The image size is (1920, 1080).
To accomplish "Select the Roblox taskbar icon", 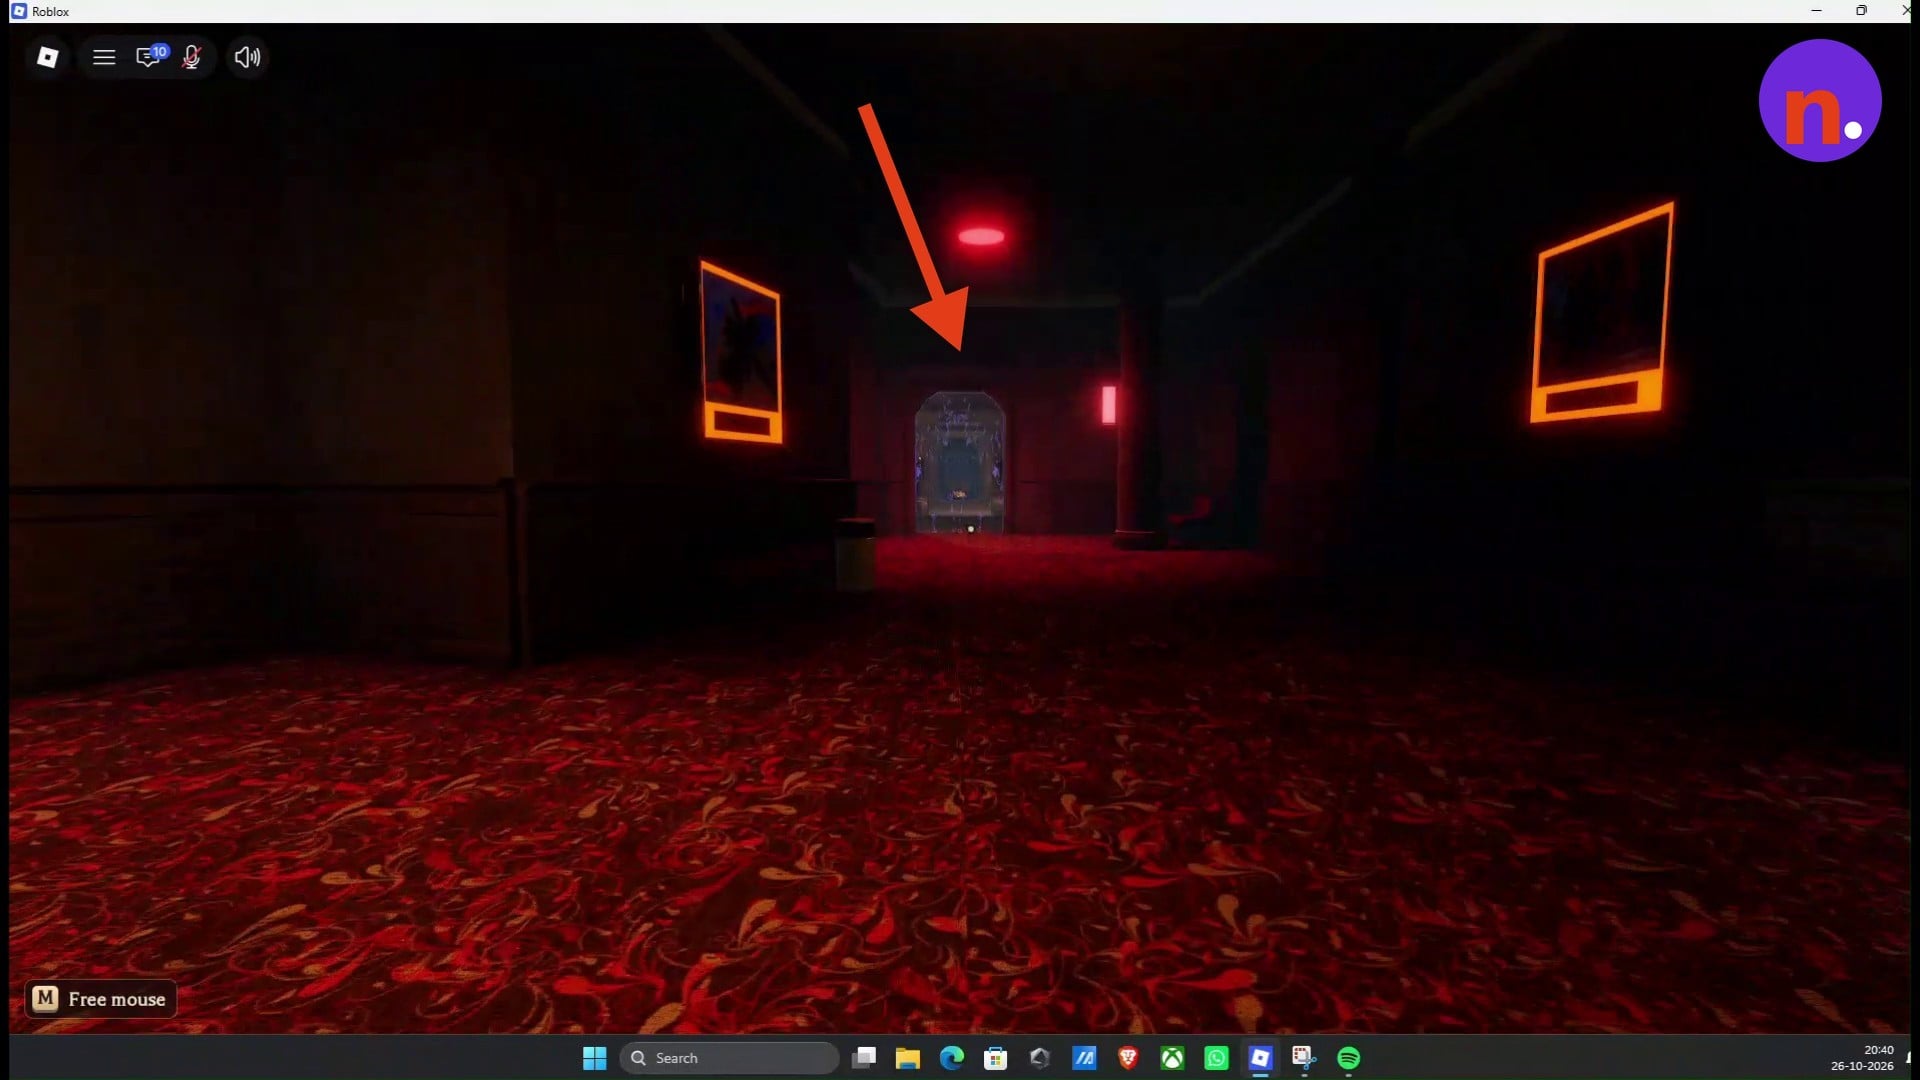I will coord(1260,1058).
